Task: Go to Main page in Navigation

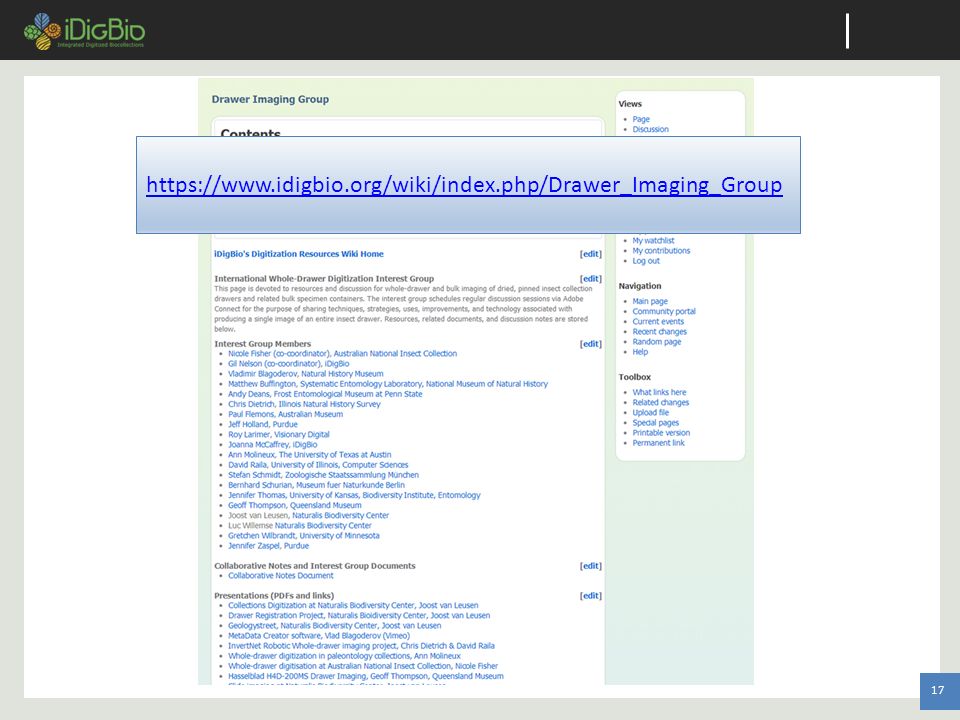Action: 650,301
